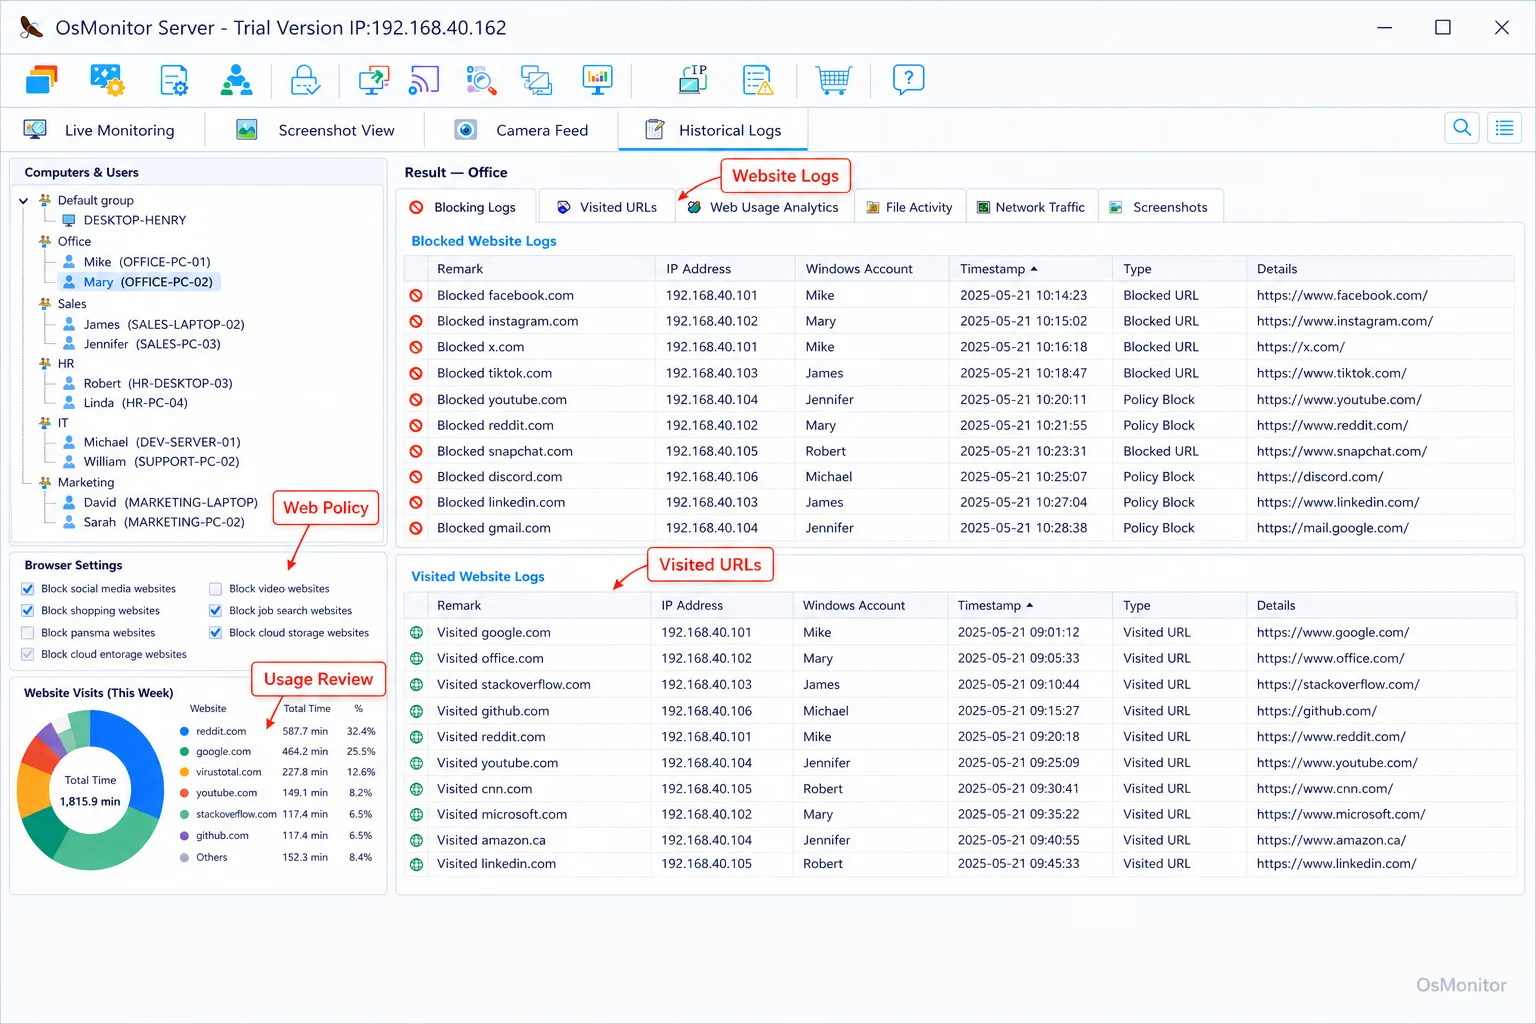Enable Block pansma websites checkbox
This screenshot has height=1024, width=1536.
[x=28, y=633]
